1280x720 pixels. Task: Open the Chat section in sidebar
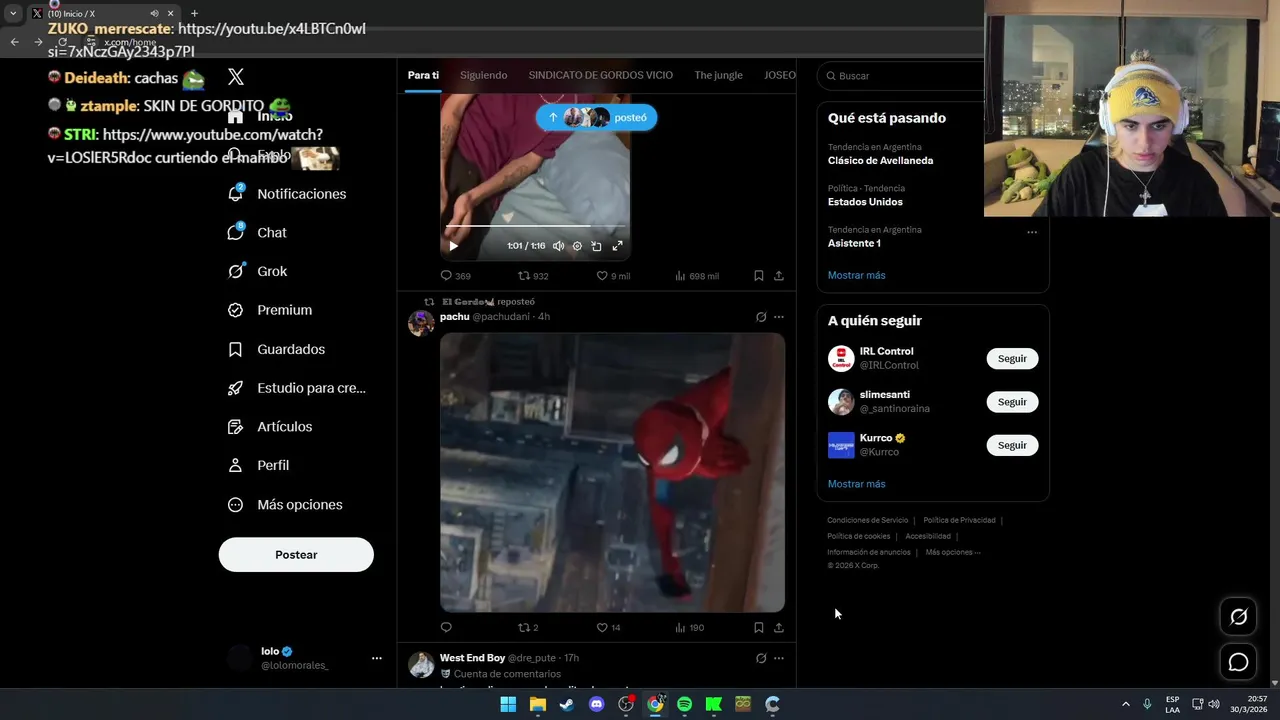click(257, 233)
